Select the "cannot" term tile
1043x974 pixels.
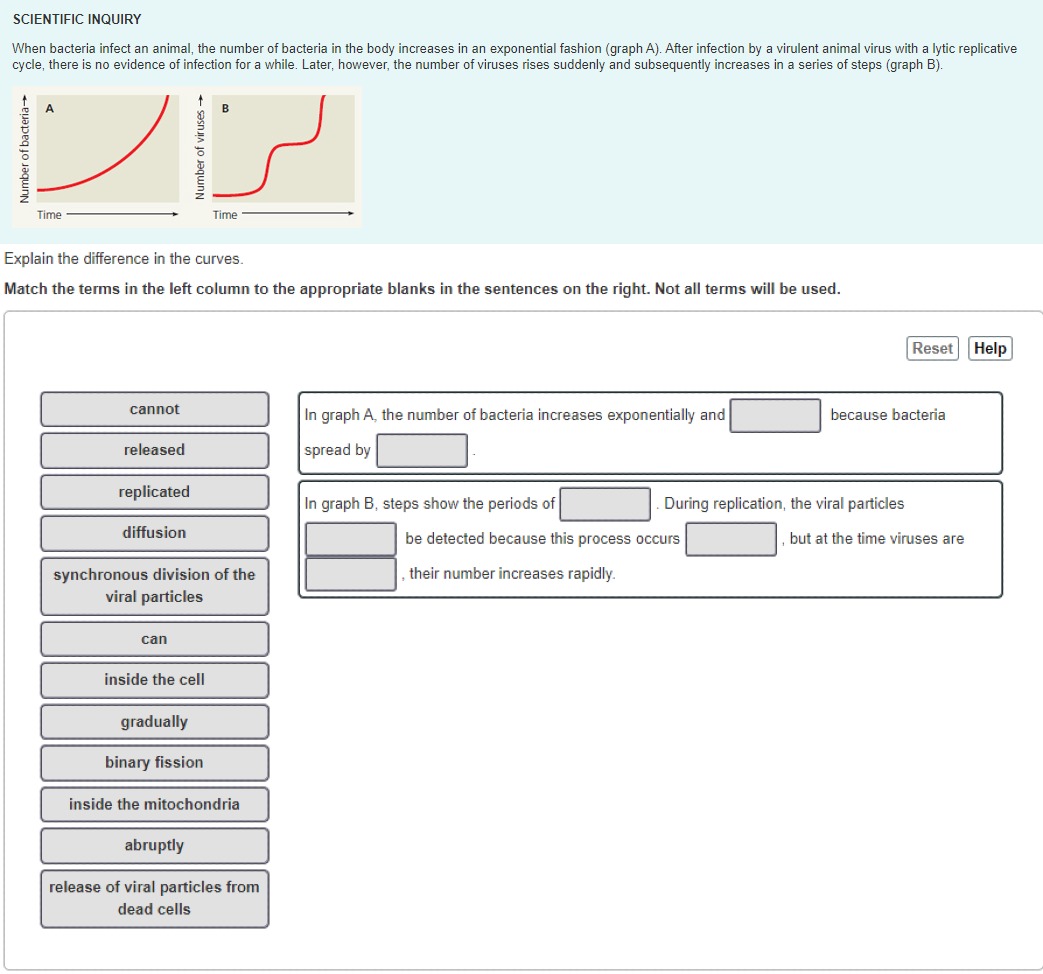tap(154, 409)
